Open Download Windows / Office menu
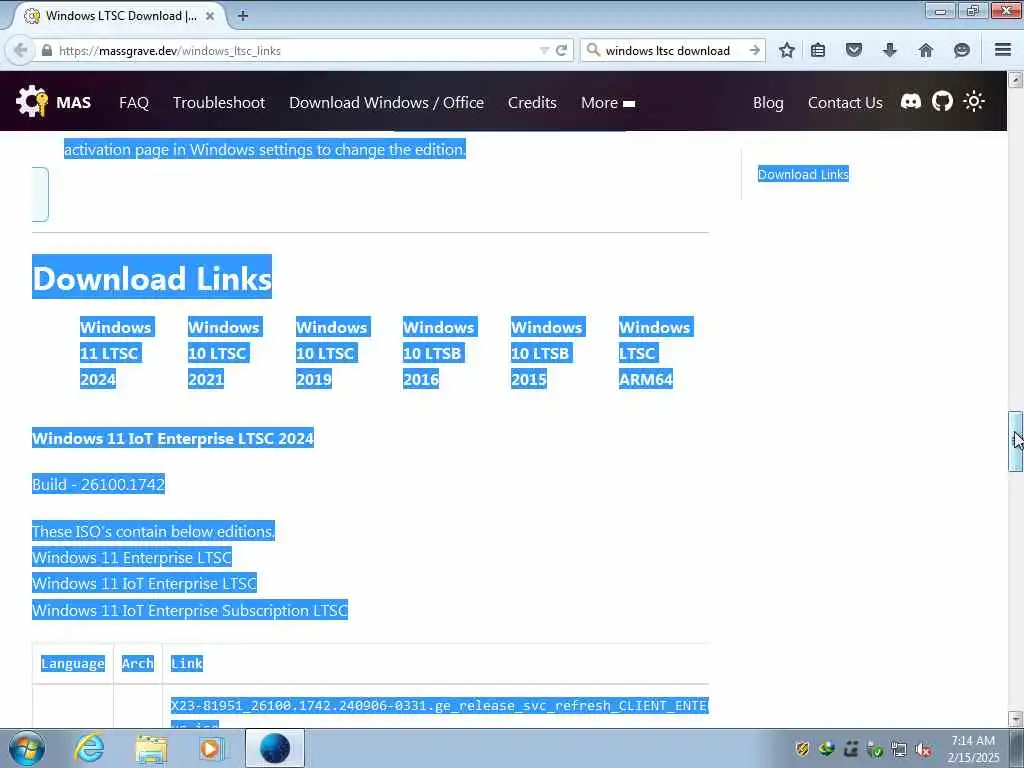The image size is (1024, 768). click(x=387, y=103)
